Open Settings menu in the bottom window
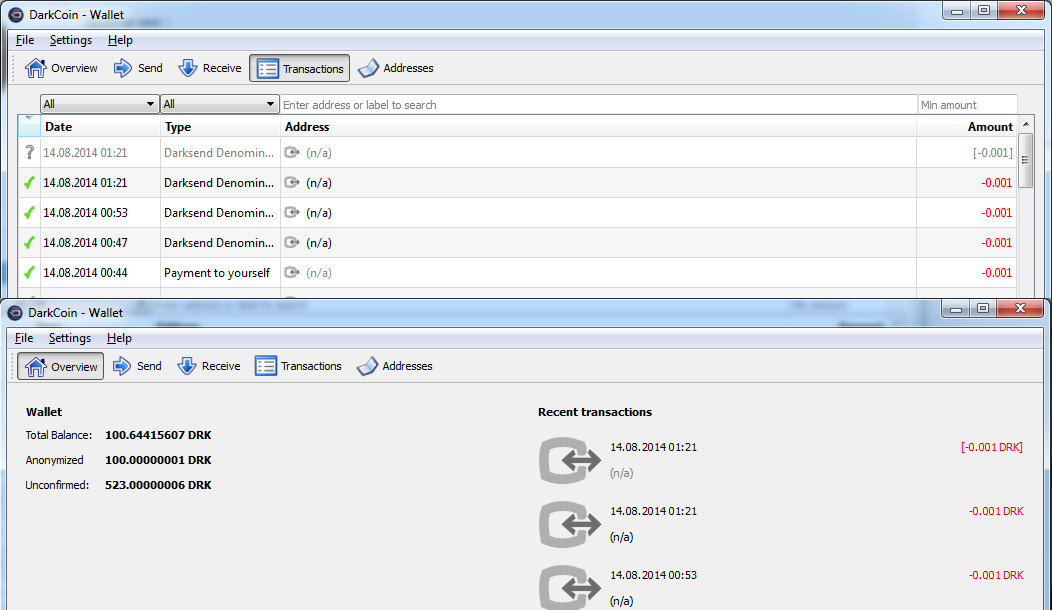Viewport: 1052px width, 610px height. tap(70, 338)
